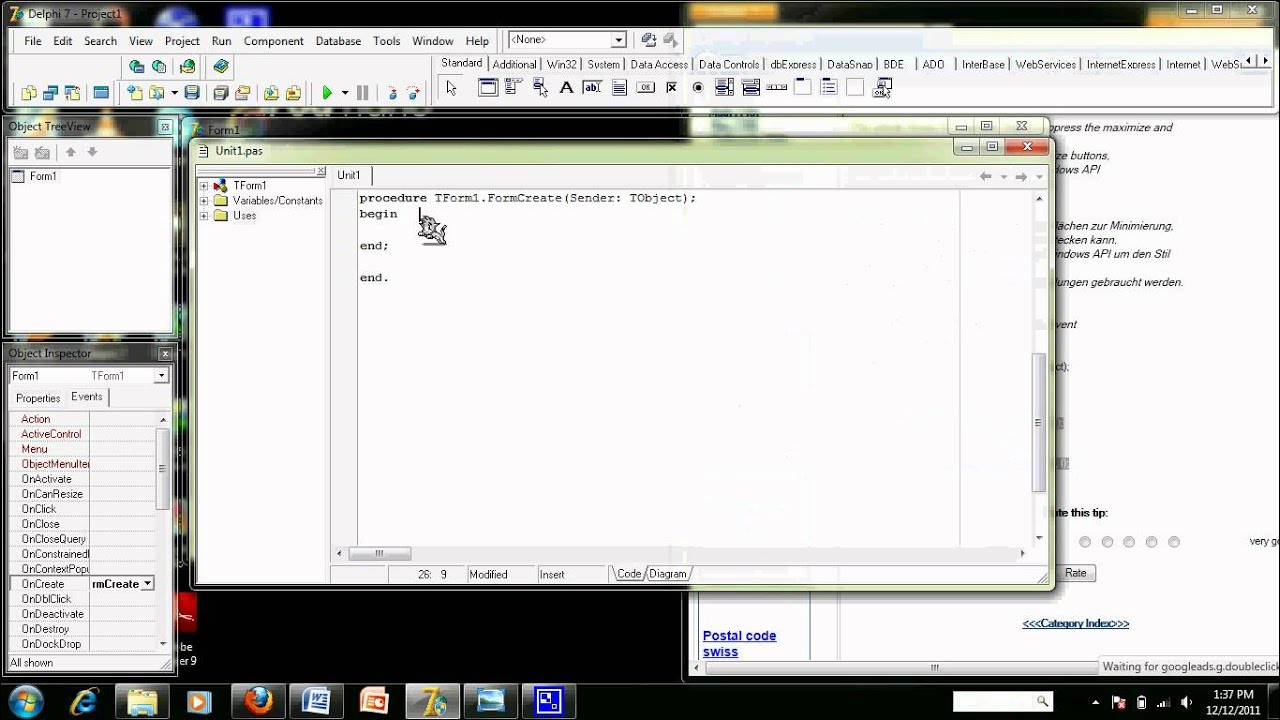Open the File menu
Viewport: 1280px width, 720px height.
pyautogui.click(x=33, y=41)
